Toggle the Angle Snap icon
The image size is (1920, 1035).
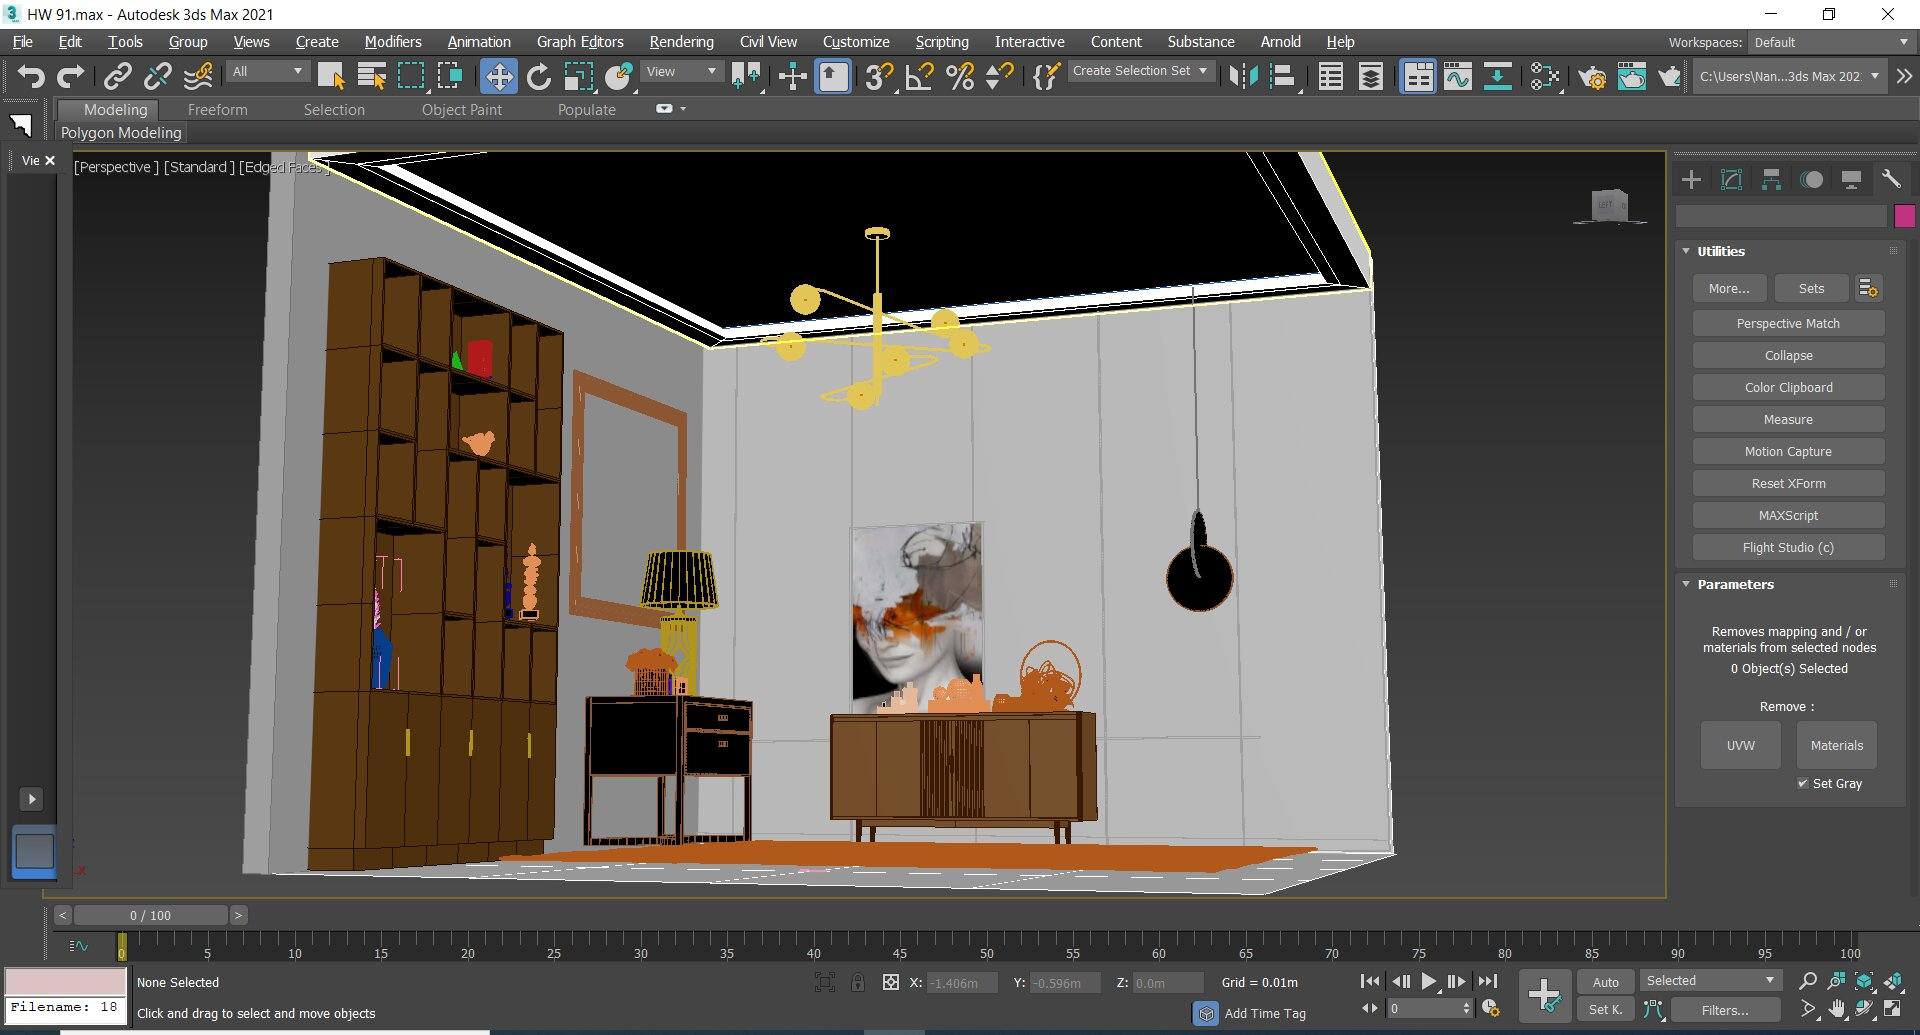point(918,76)
